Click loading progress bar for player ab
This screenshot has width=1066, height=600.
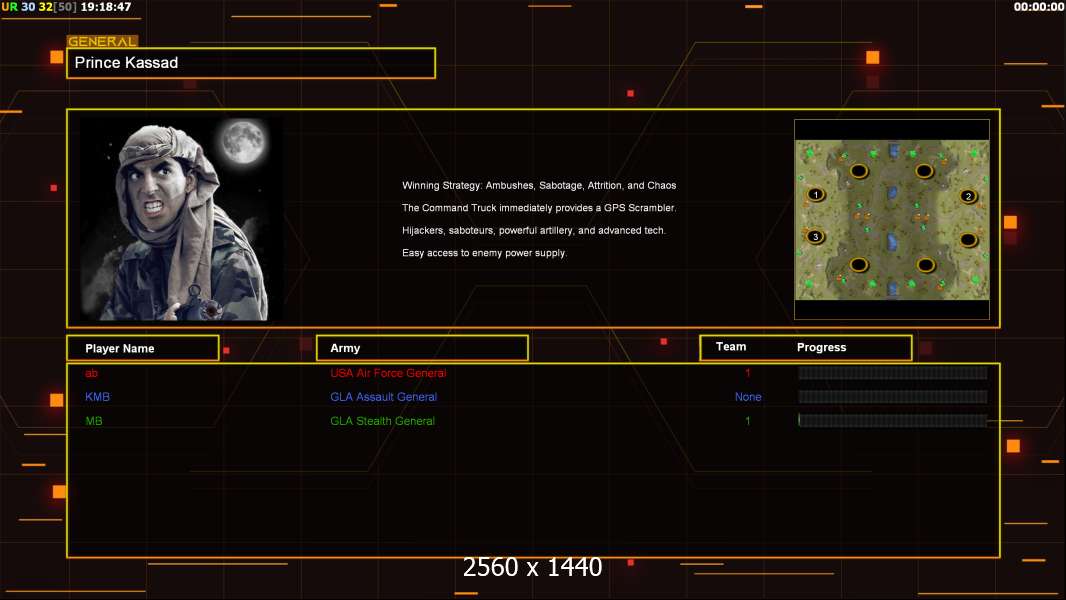point(893,372)
